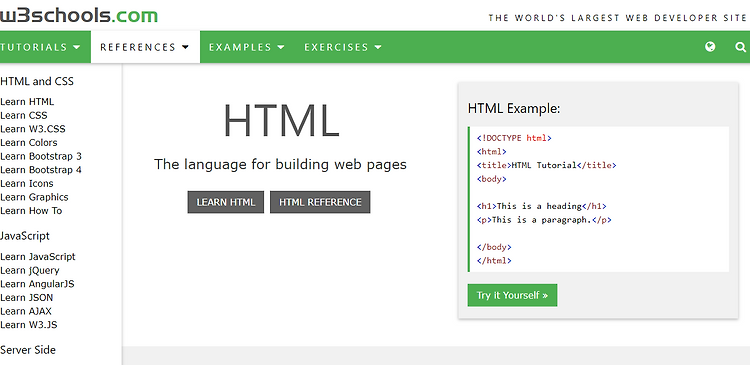Open Learn Graphics link
The height and width of the screenshot is (365, 750).
pyautogui.click(x=34, y=197)
